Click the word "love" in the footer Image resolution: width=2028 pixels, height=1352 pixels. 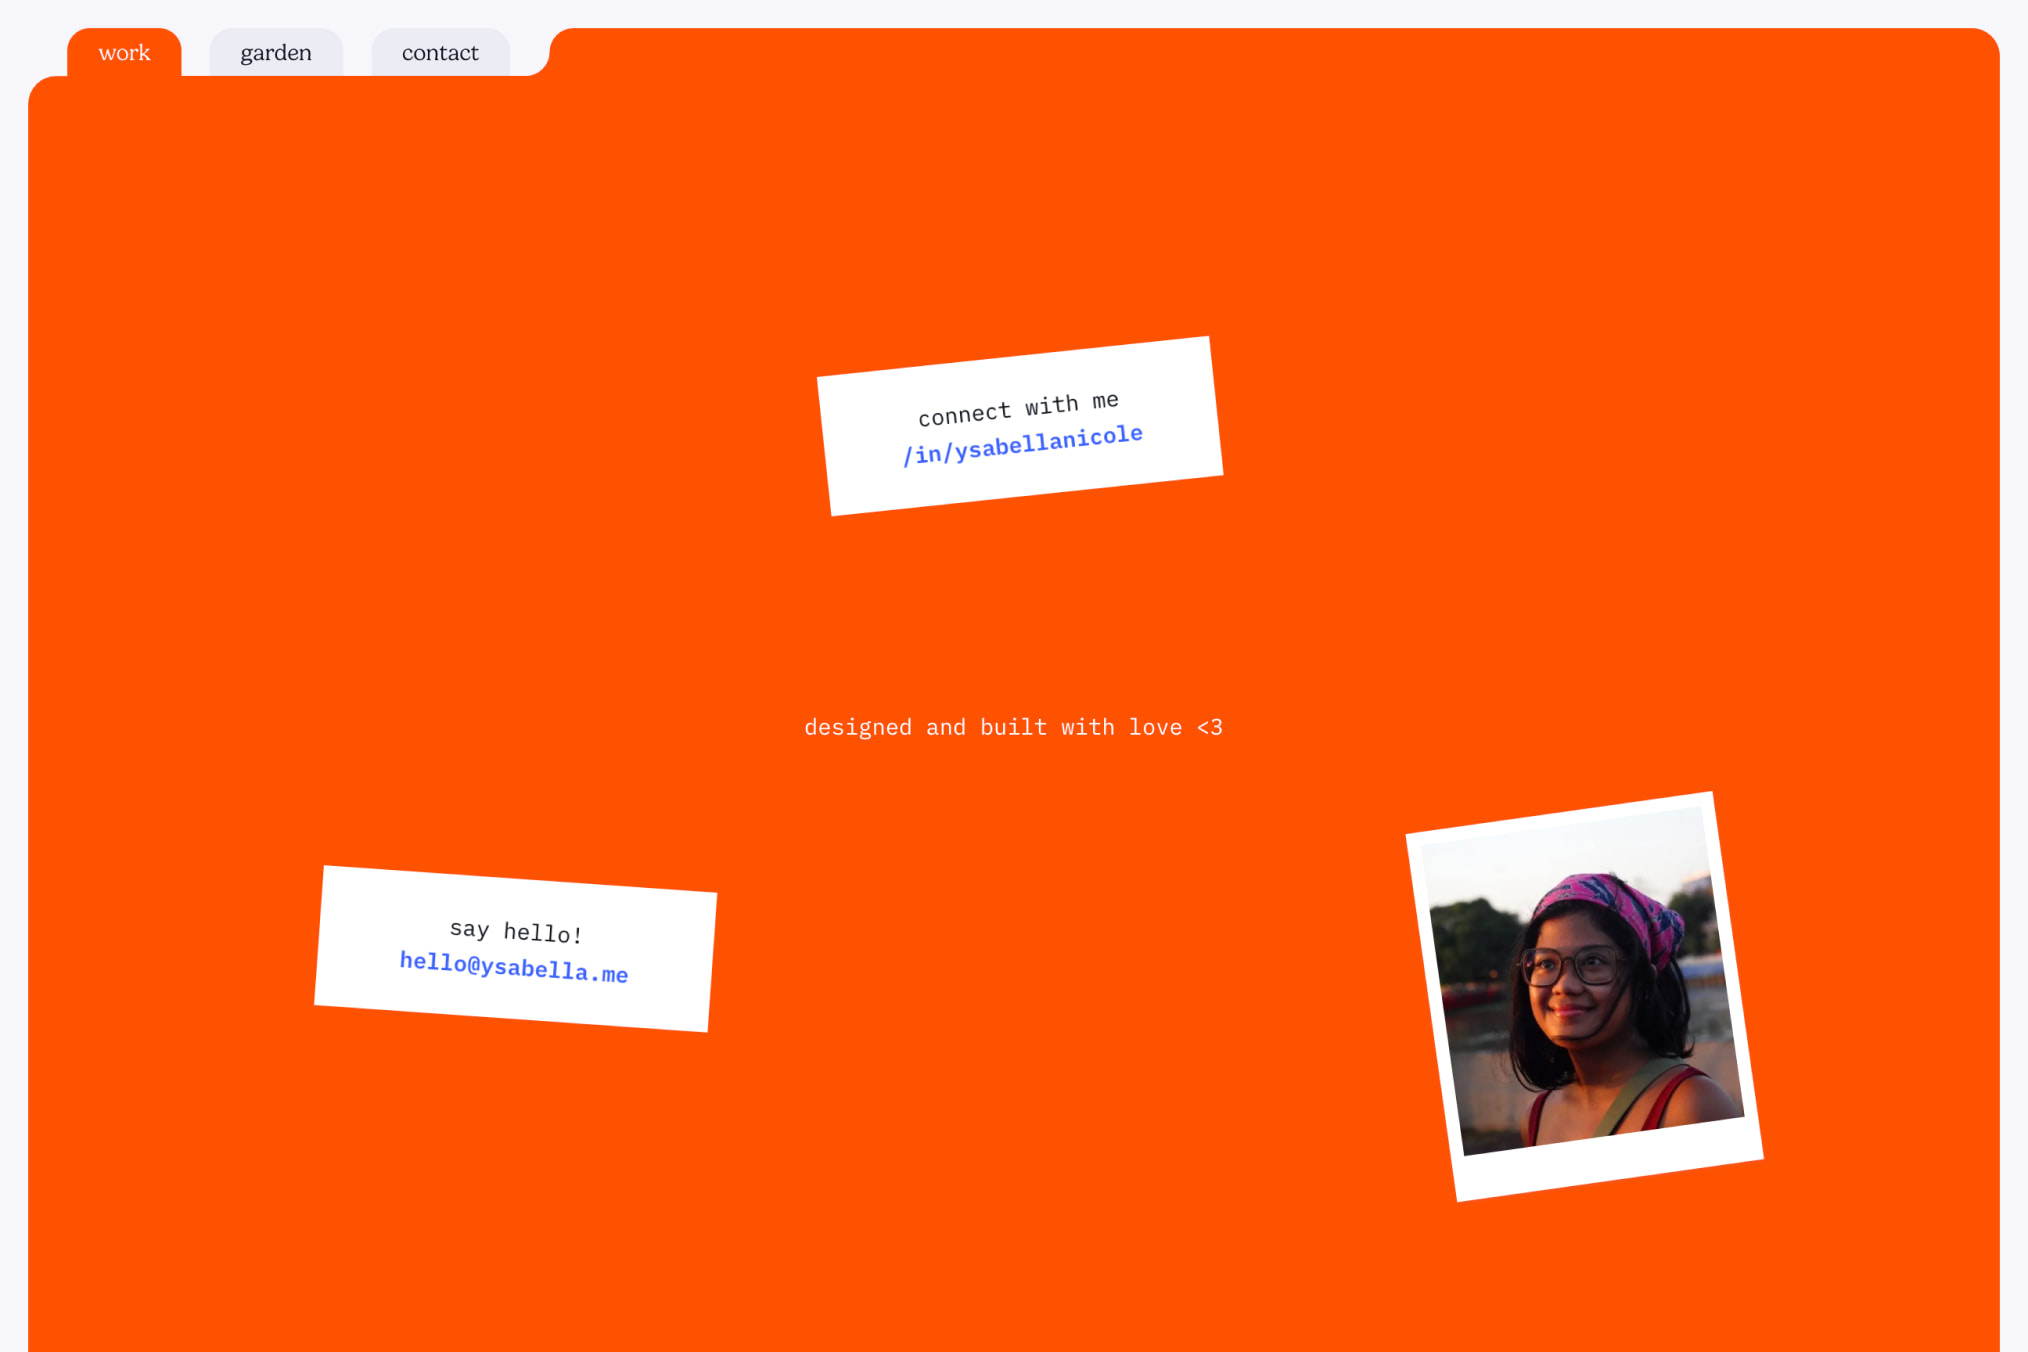(x=1155, y=727)
